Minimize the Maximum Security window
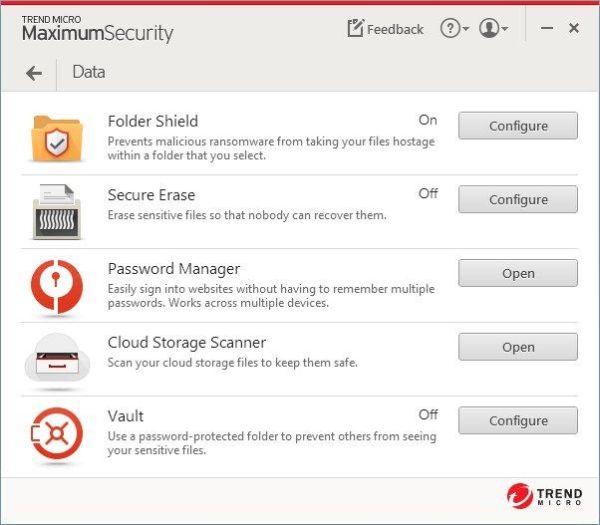Image resolution: width=600 pixels, height=525 pixels. tap(547, 28)
